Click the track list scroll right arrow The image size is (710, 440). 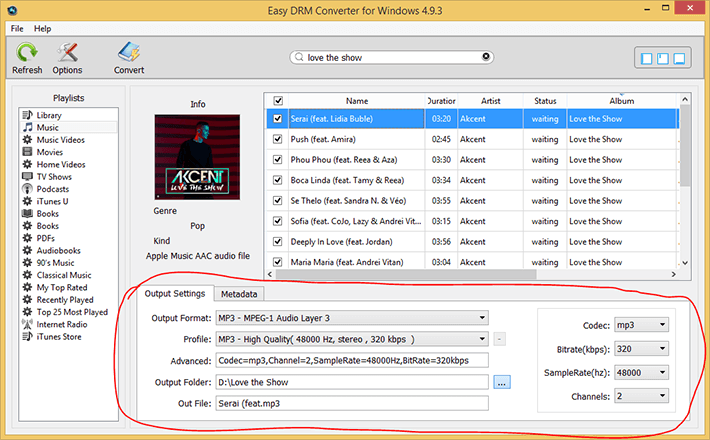673,274
